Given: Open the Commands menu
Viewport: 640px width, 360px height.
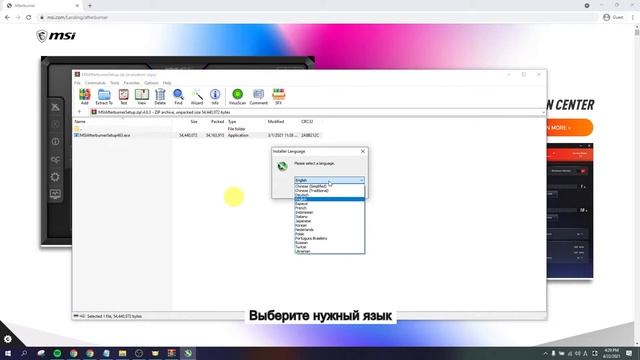Looking at the screenshot, I should point(95,83).
